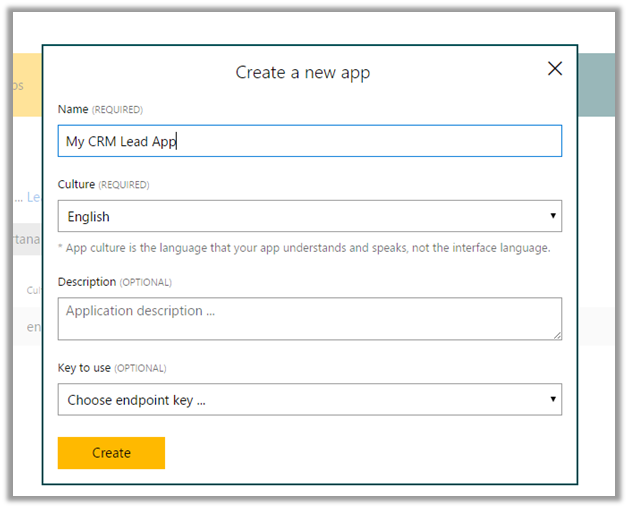Select the partially hidden yellow tab behind the dialog
This screenshot has width=628, height=508.
[x=26, y=86]
